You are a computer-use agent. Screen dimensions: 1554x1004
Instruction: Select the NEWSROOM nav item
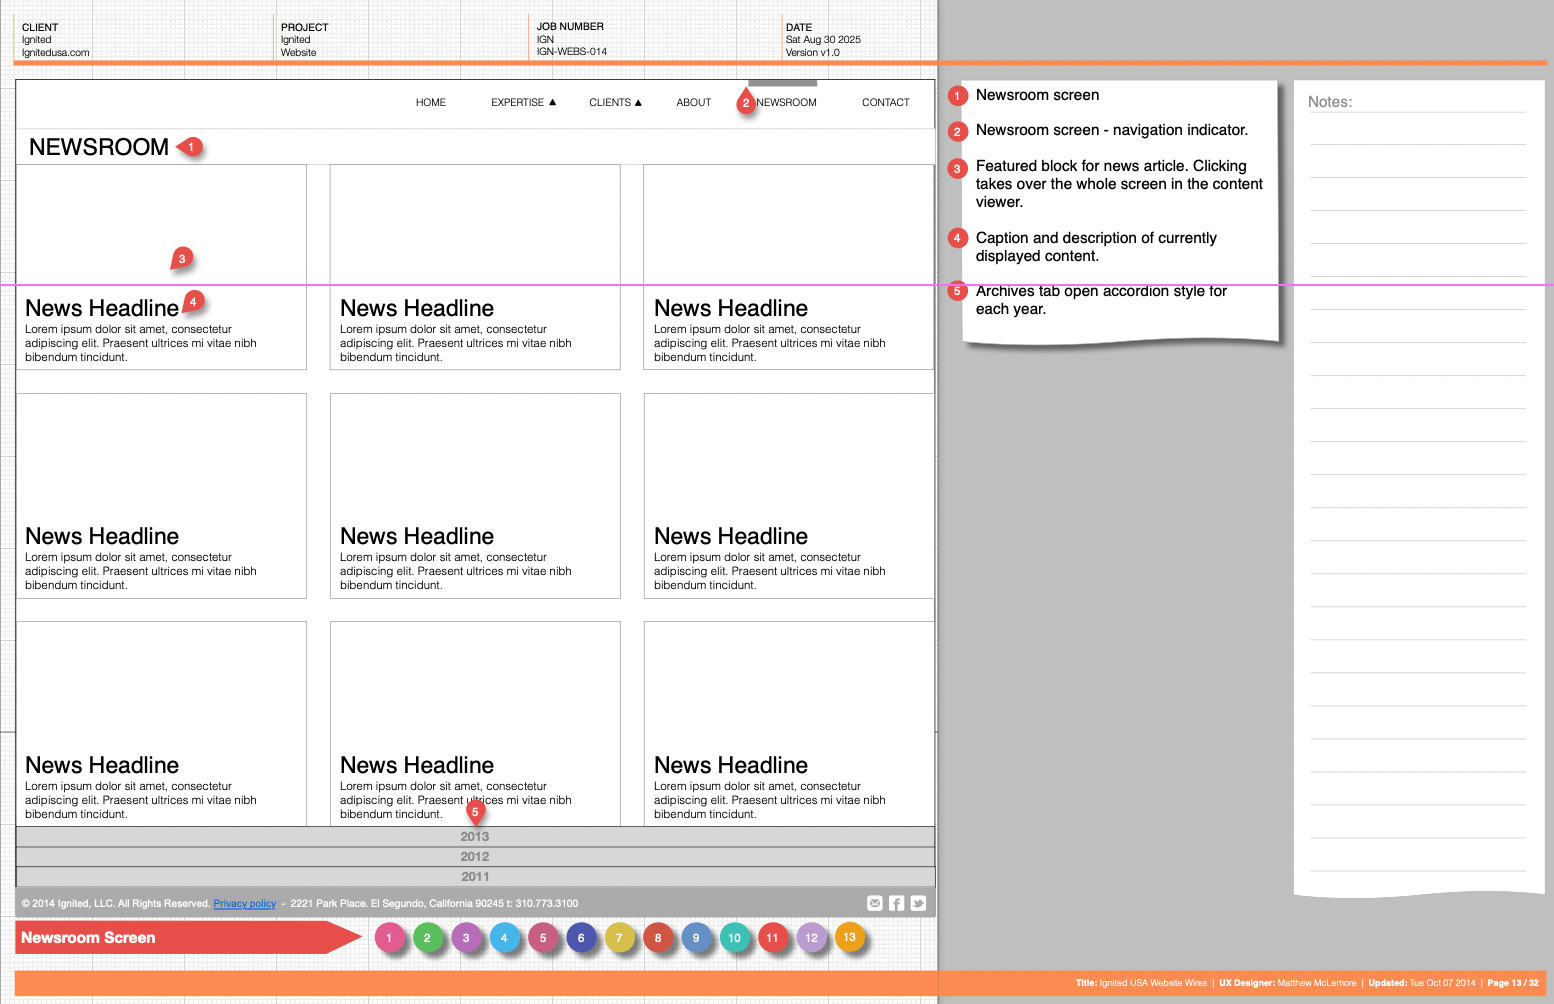pos(787,102)
